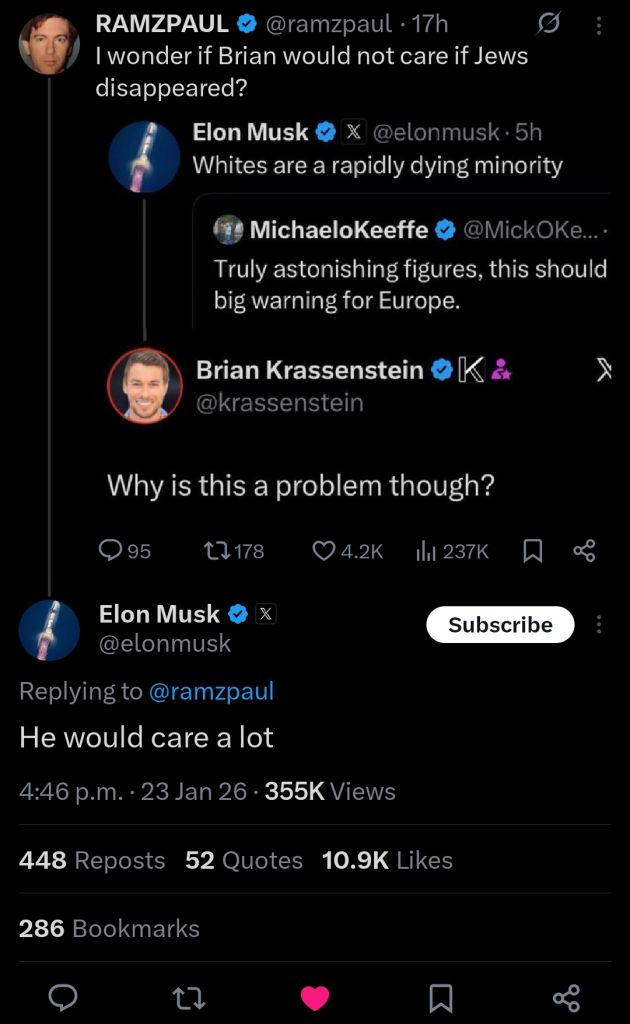Tap the reply icon in the bottom action bar
This screenshot has width=630, height=1024.
click(65, 996)
